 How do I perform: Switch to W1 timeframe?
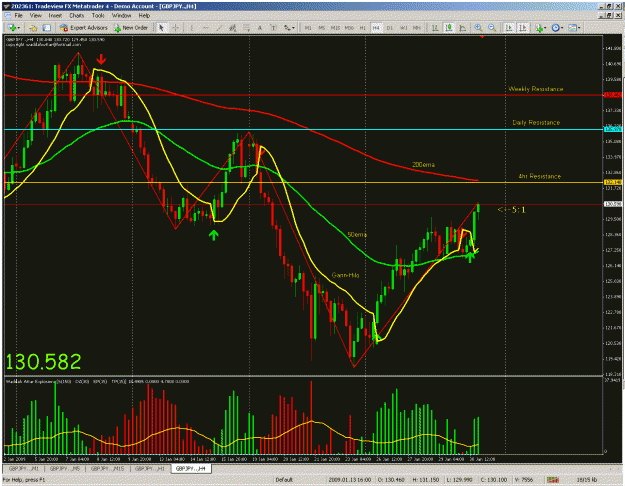(403, 28)
